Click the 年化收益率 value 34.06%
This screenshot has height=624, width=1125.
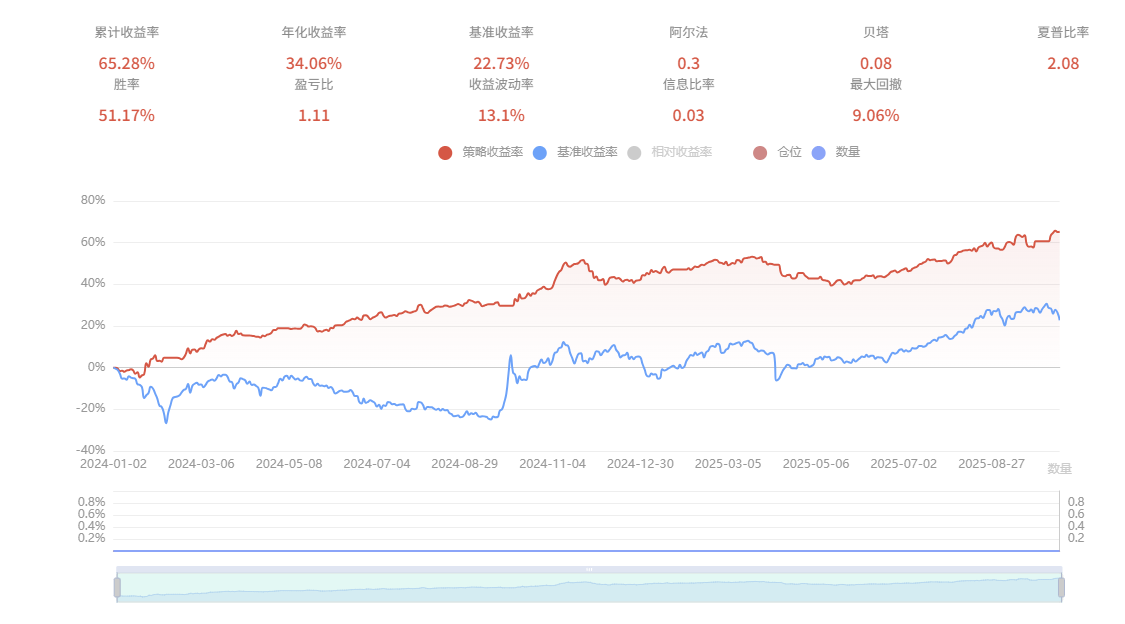tap(313, 64)
